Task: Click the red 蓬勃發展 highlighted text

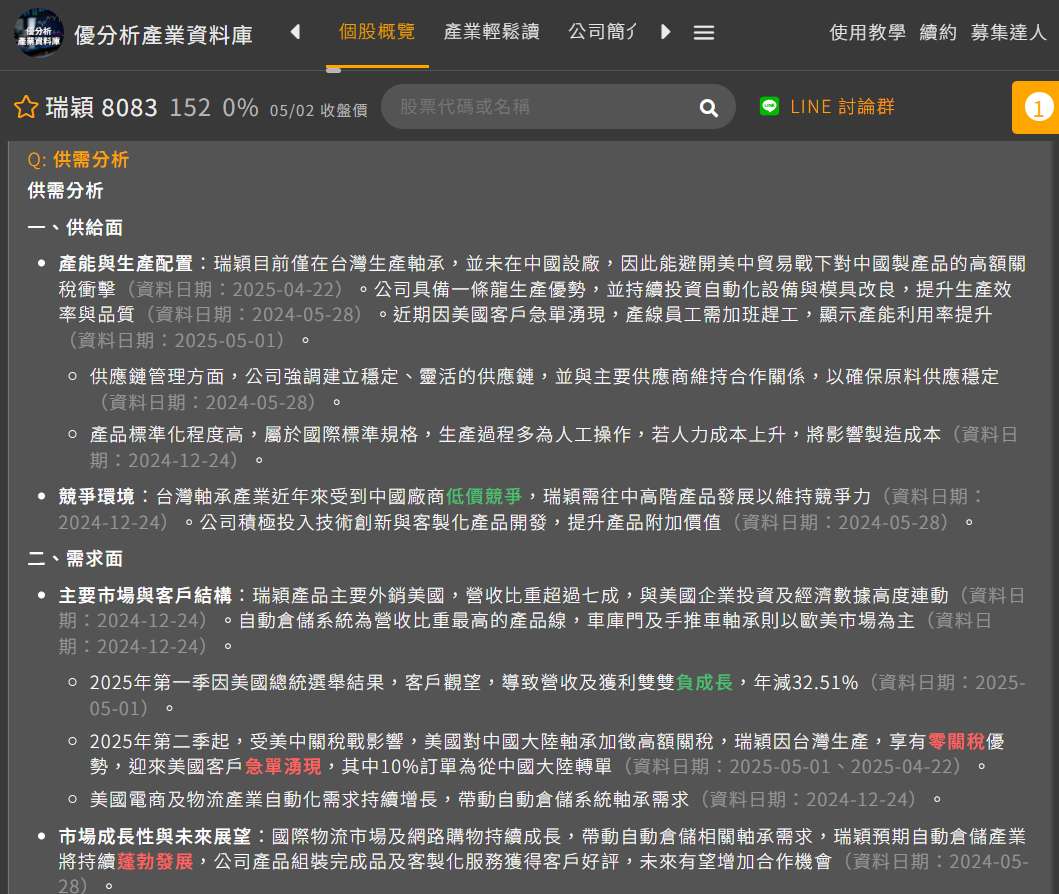Action: tap(155, 862)
